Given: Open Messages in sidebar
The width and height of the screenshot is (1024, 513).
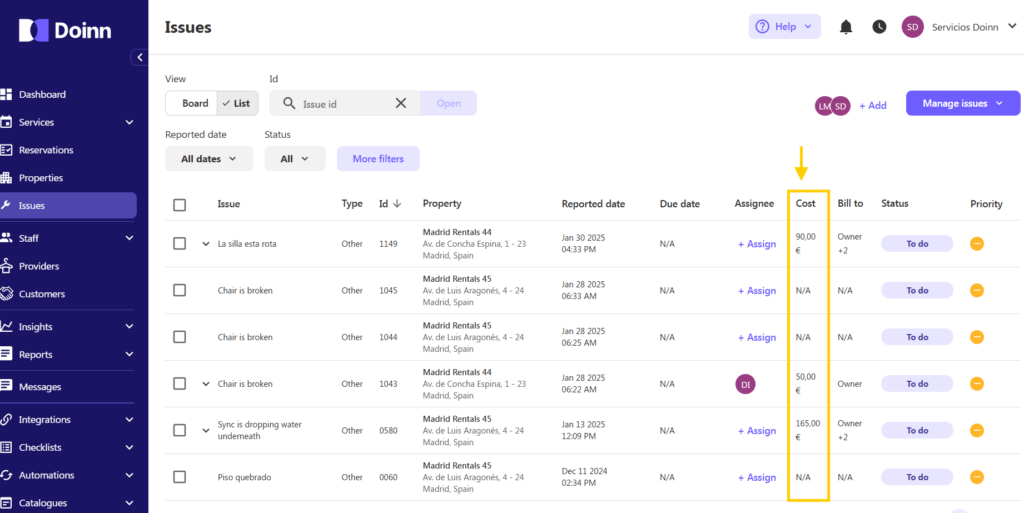Looking at the screenshot, I should pyautogui.click(x=40, y=387).
